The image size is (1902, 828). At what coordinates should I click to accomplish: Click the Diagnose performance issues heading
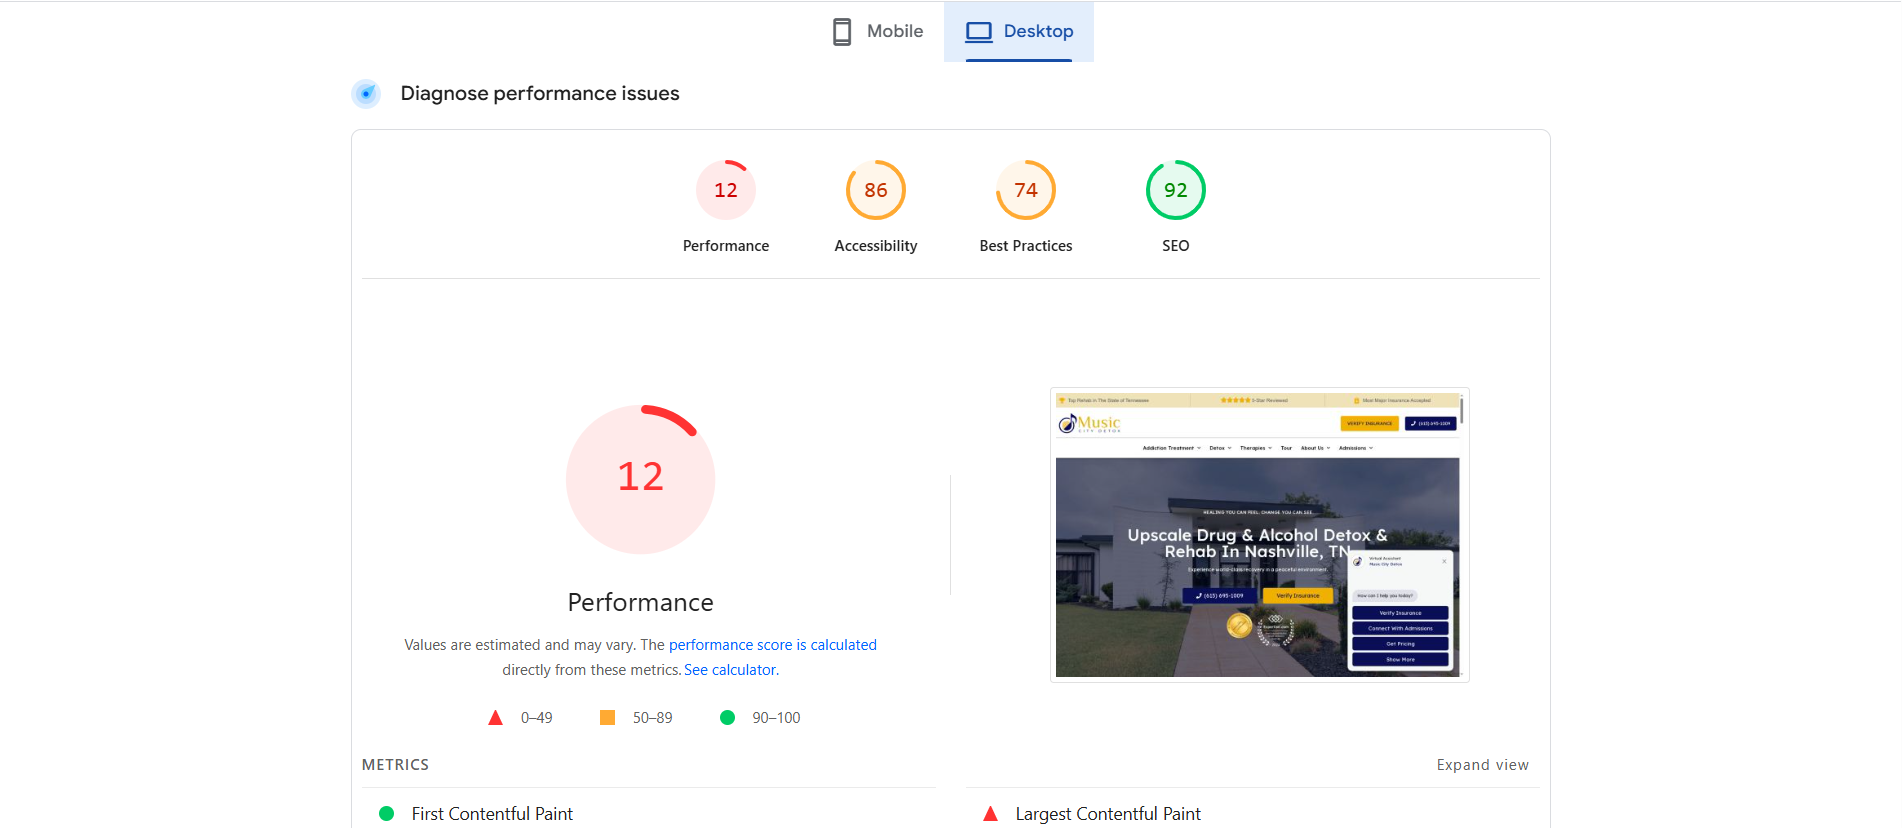[x=539, y=94]
